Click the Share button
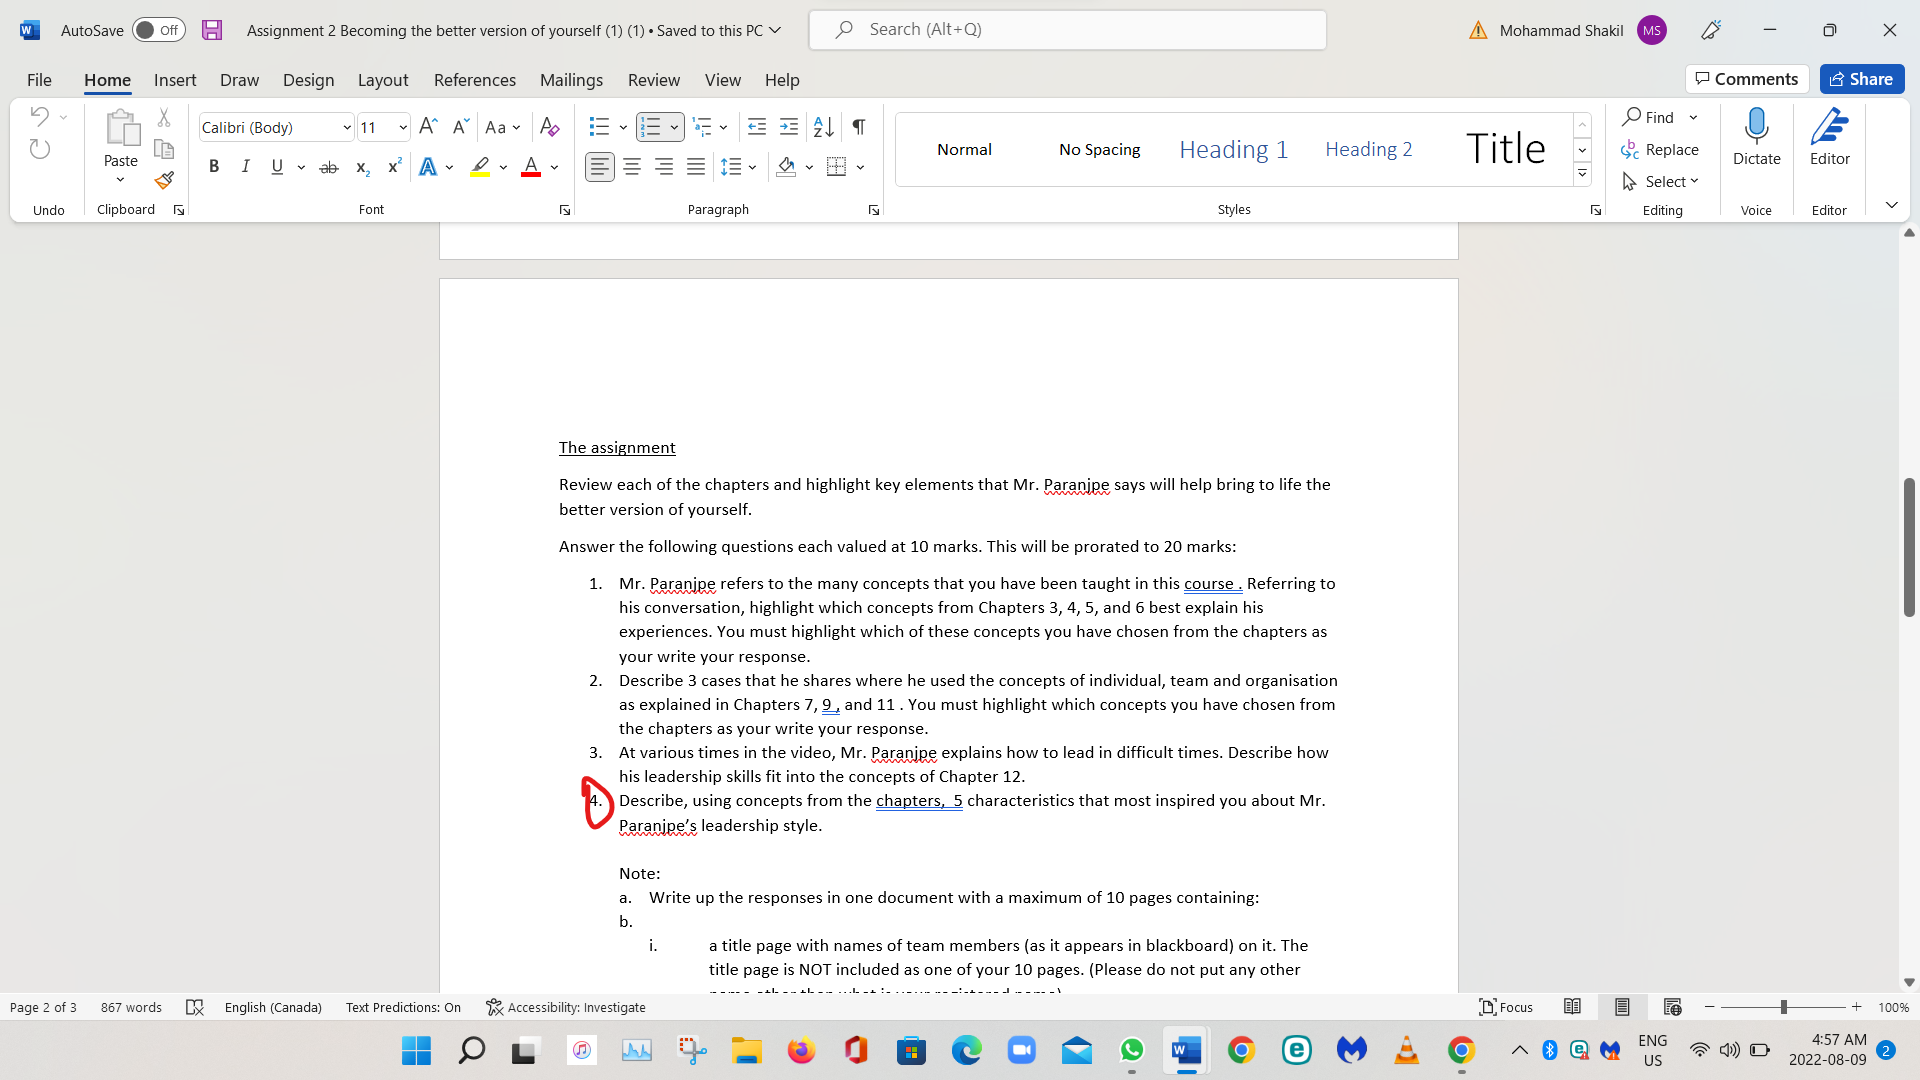Screen dimensions: 1920x1080 pos(1861,79)
